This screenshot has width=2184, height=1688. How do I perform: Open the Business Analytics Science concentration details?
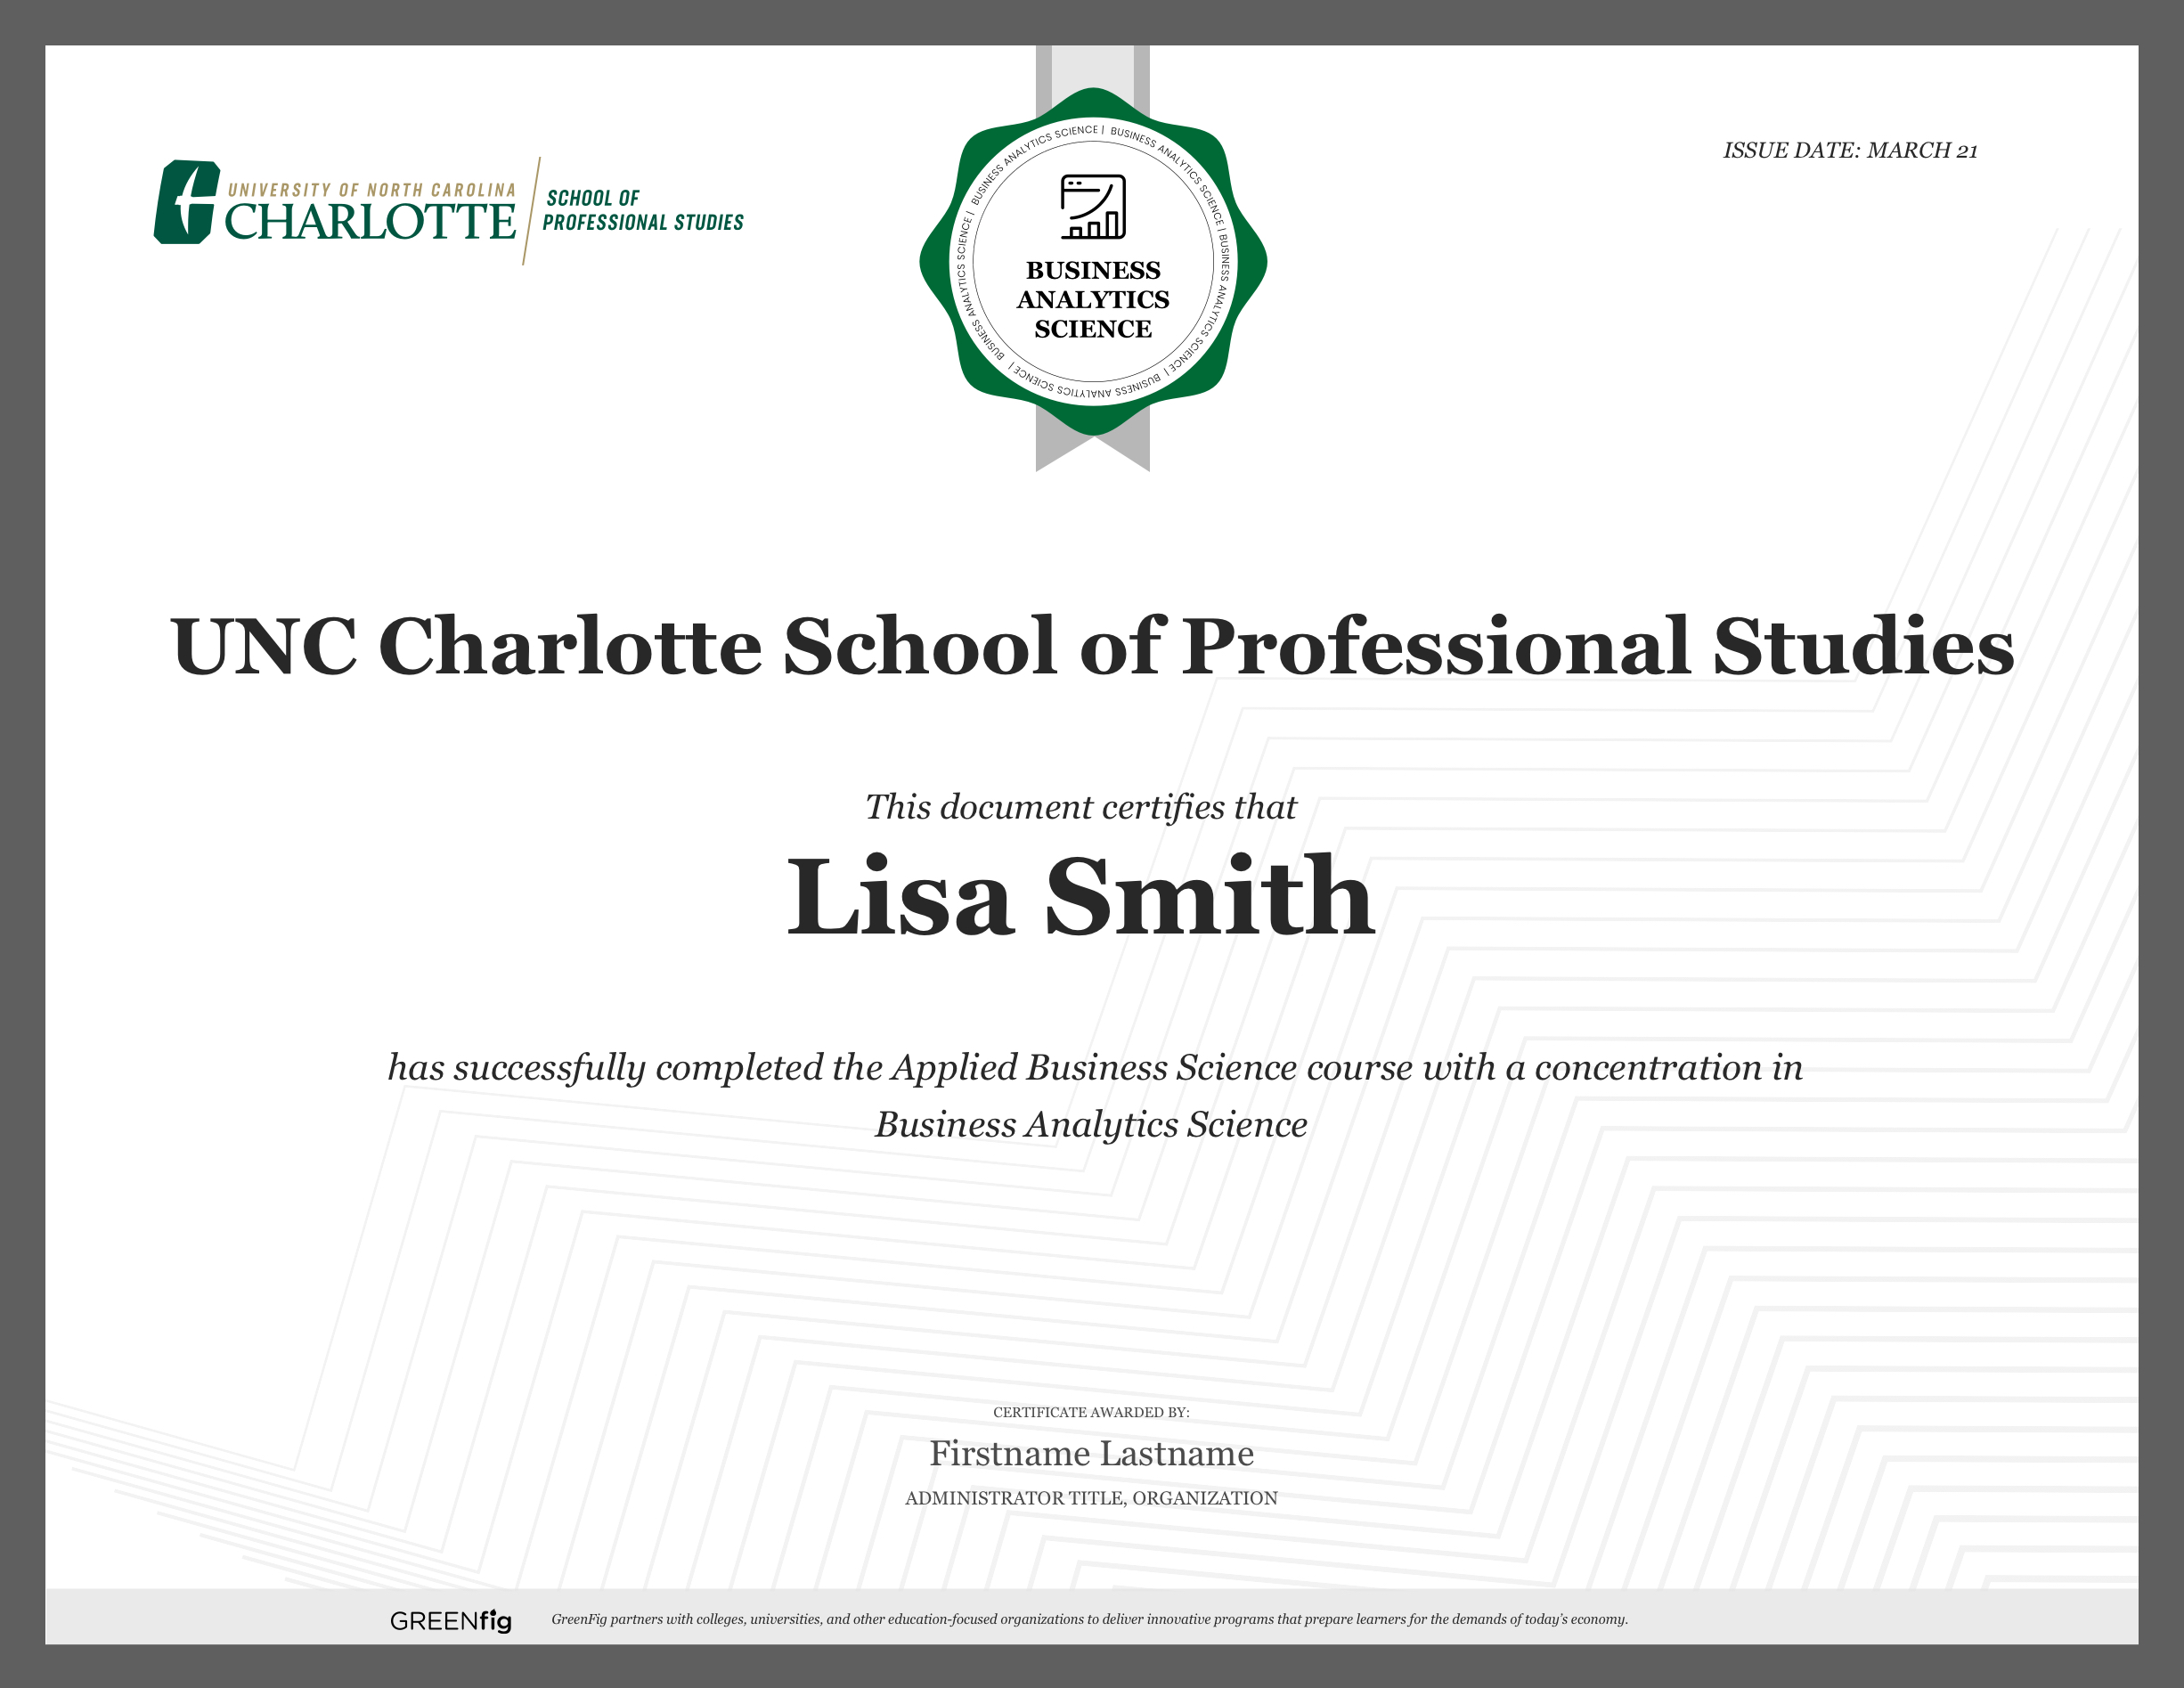(1091, 1124)
